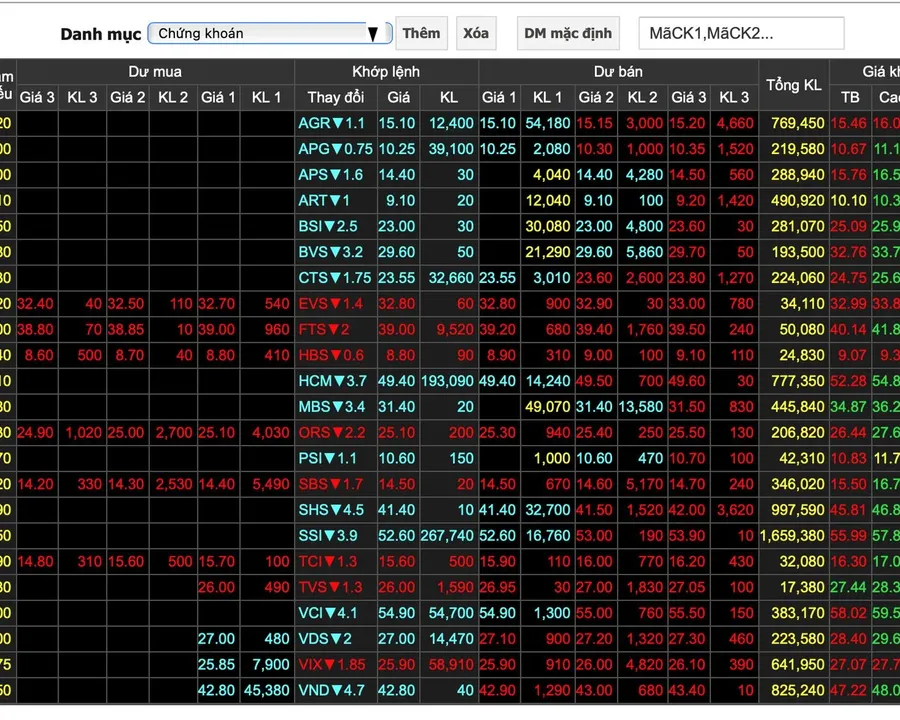Click SHS total volume 997,590
Viewport: 900px width, 720px height.
798,510
